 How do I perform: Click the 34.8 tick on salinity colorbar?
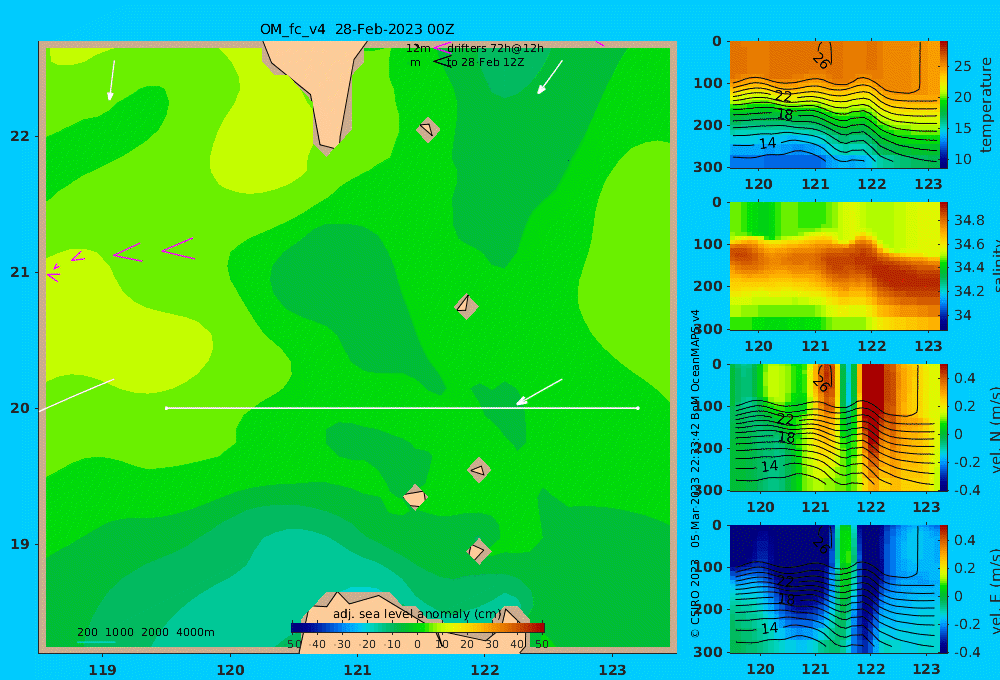point(969,221)
